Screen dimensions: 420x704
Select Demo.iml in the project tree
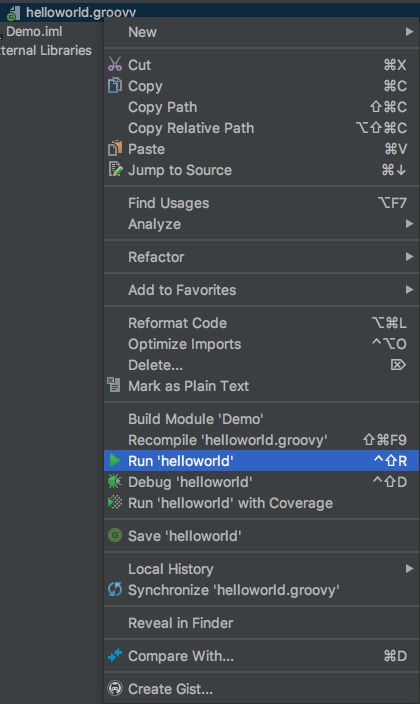34,31
